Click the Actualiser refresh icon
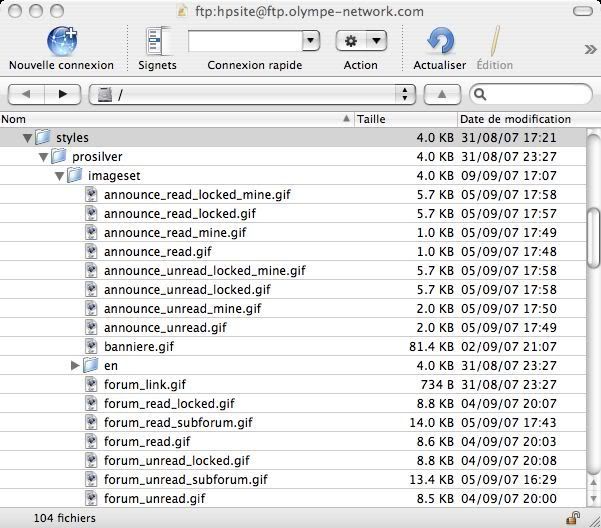The image size is (601, 528). 439,41
